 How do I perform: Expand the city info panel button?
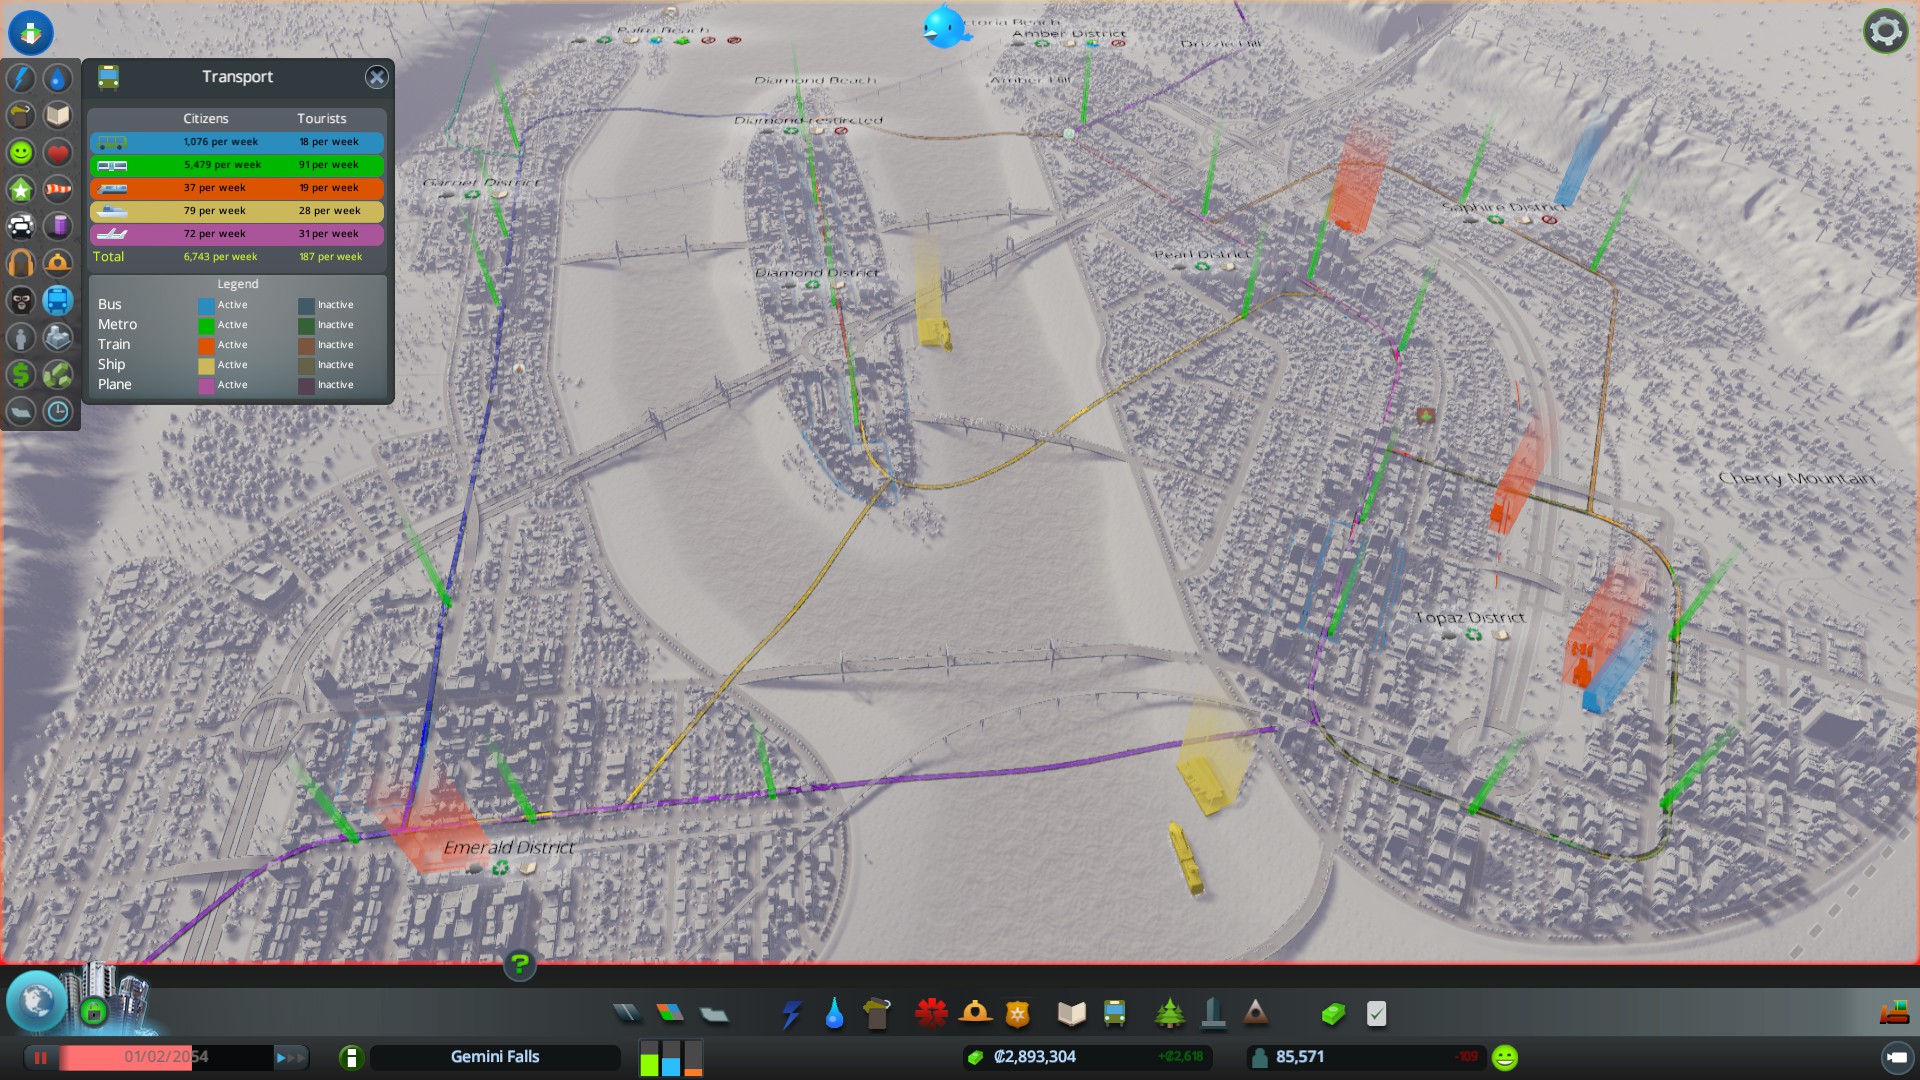click(x=351, y=1057)
